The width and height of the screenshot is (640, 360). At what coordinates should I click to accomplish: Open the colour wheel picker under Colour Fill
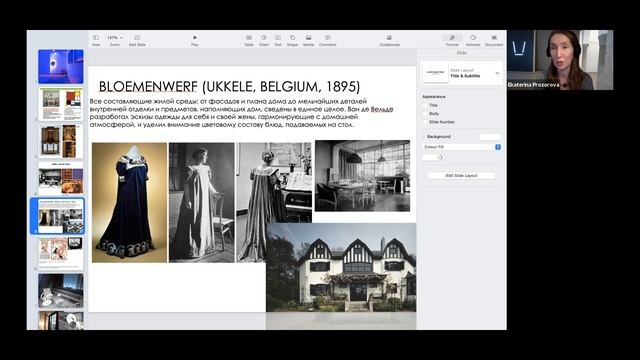coord(440,157)
